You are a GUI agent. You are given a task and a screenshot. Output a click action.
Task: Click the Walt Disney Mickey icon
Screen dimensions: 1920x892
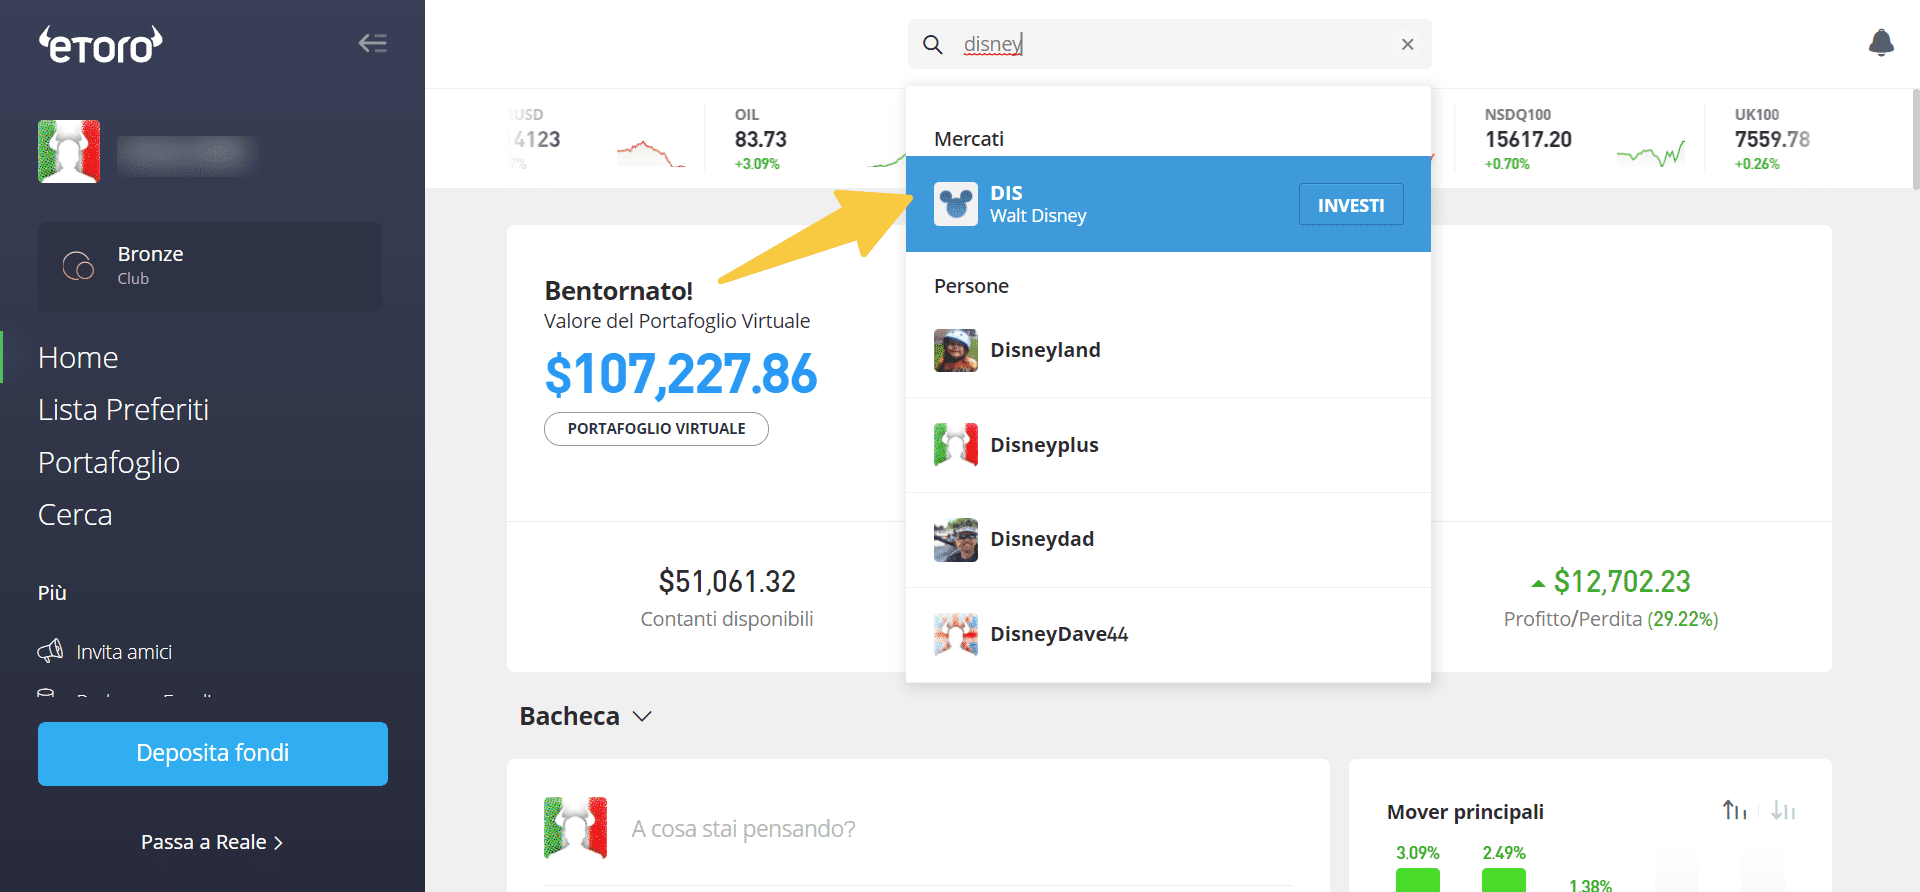click(x=956, y=204)
